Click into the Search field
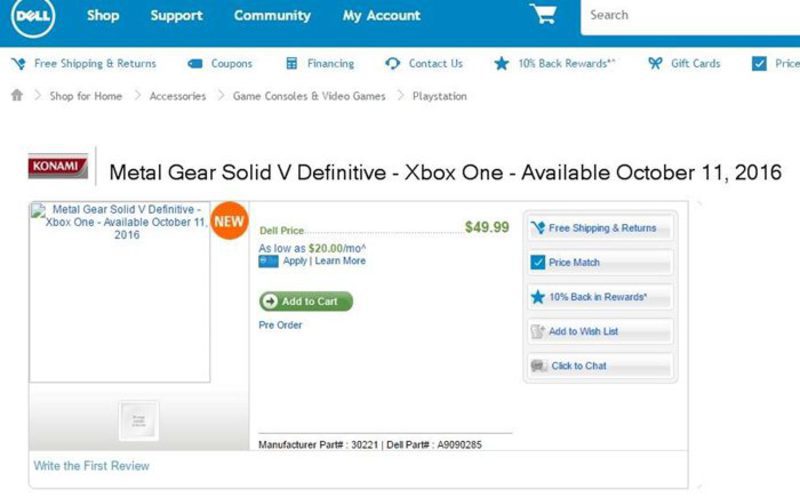Viewport: 800px width, 498px height. tap(690, 15)
